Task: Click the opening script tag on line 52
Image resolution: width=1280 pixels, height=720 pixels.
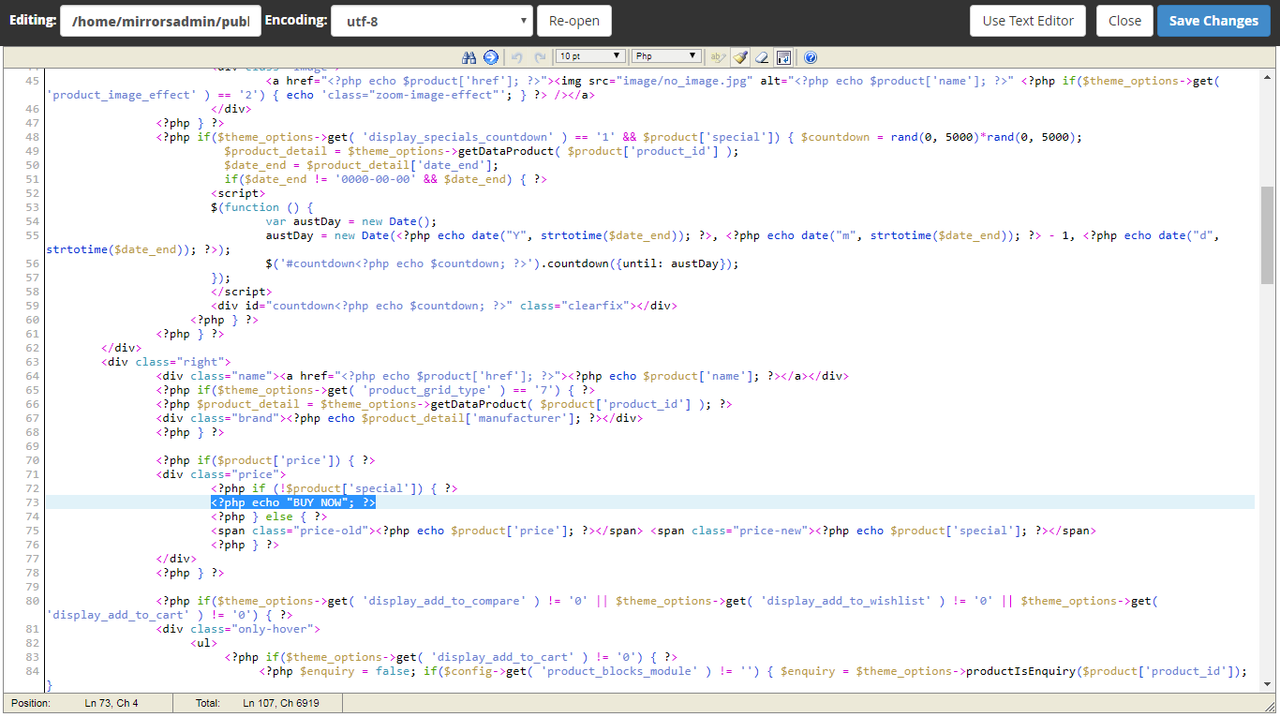Action: coord(238,193)
